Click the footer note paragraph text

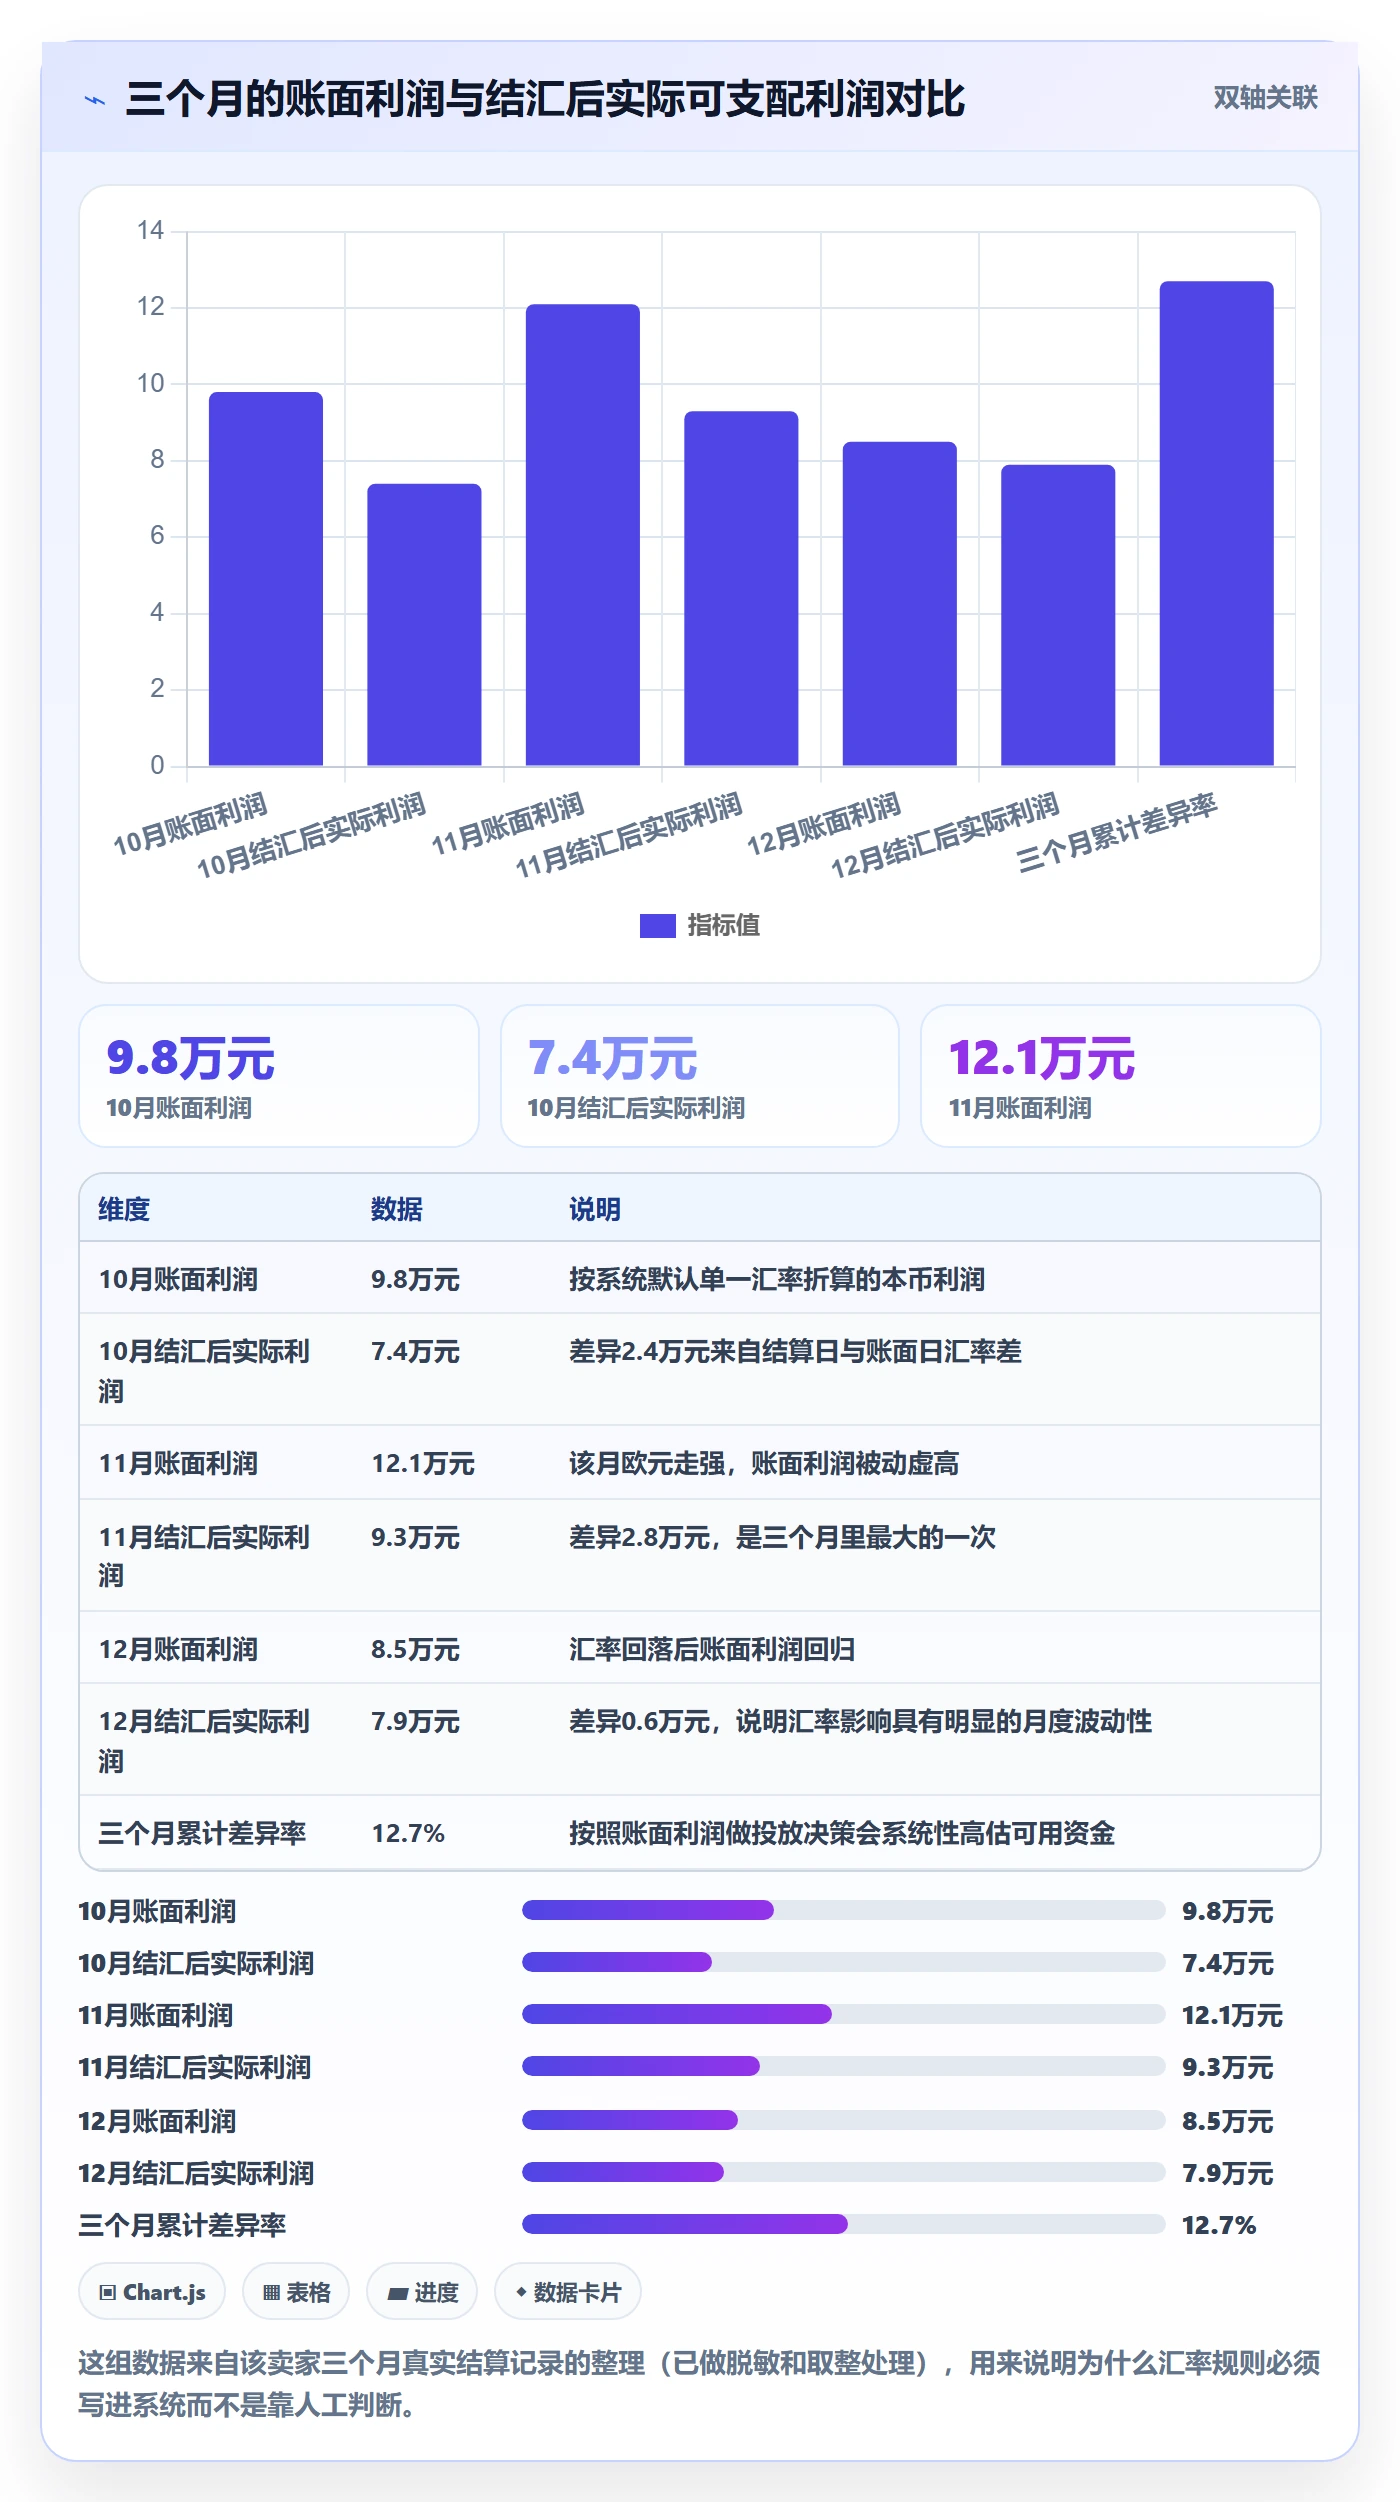click(x=700, y=2384)
